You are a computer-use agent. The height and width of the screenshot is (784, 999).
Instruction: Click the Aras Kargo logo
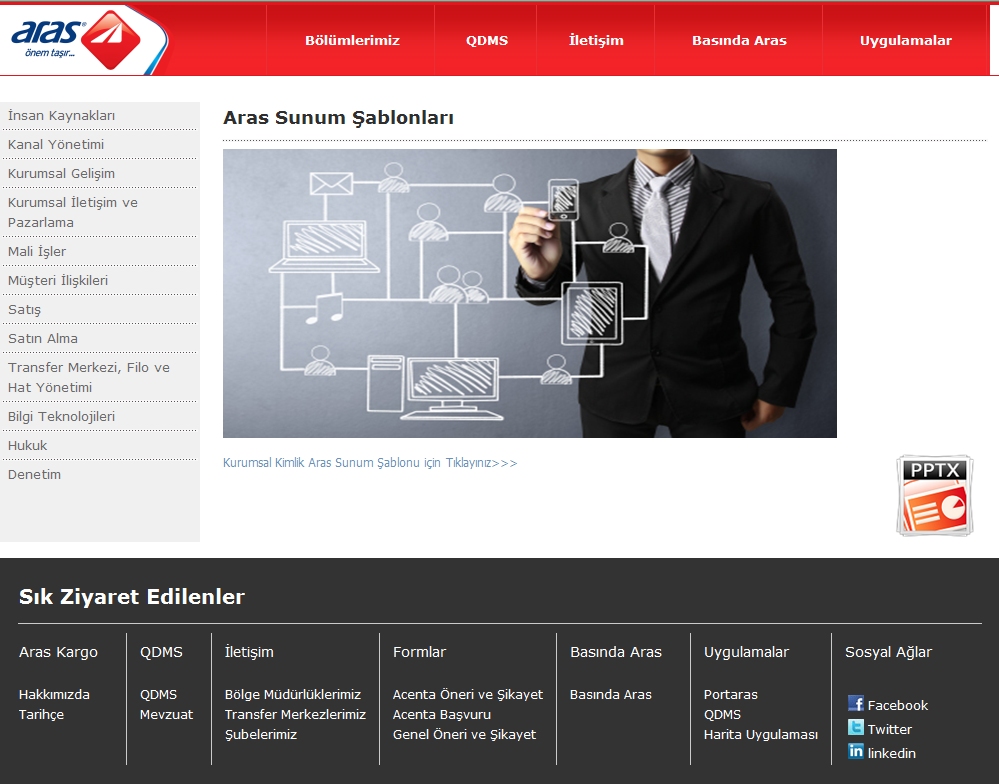click(x=76, y=39)
